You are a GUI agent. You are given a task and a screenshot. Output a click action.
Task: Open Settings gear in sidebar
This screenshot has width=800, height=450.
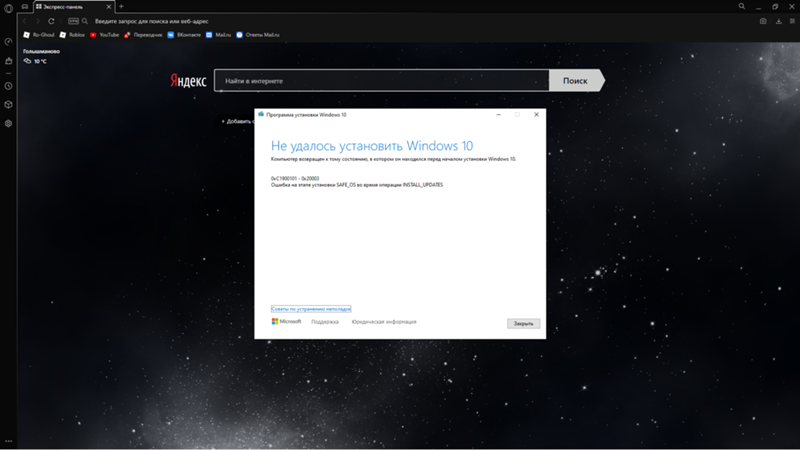(x=8, y=123)
